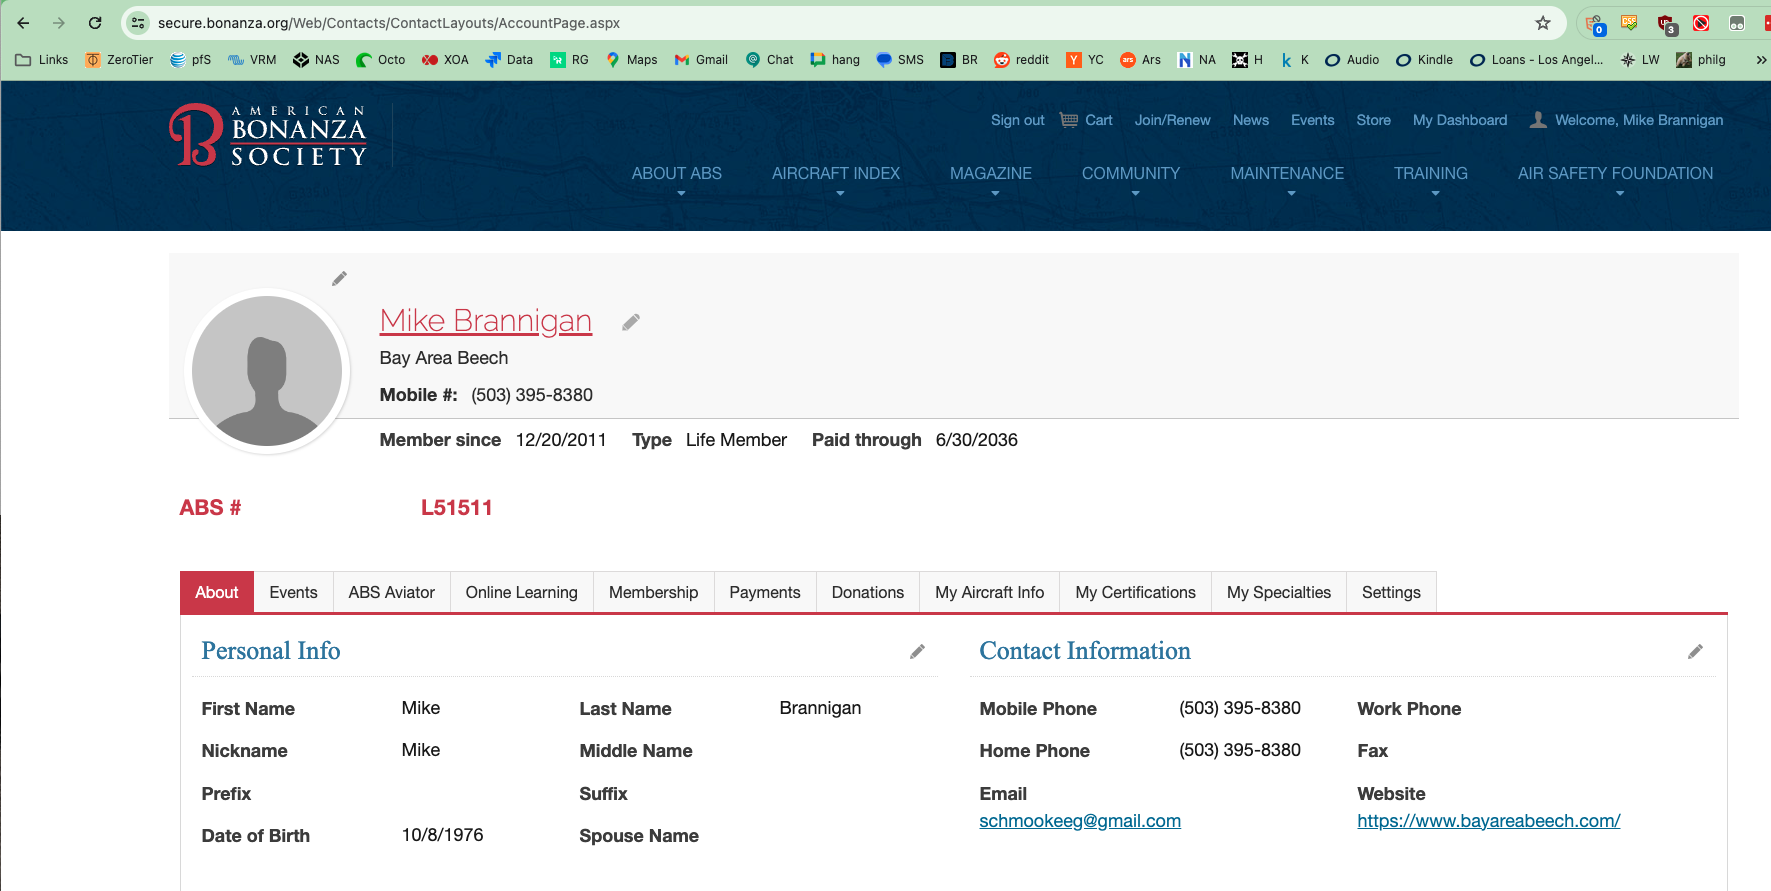The image size is (1771, 891).
Task: Select the Settings tab
Action: 1390,592
